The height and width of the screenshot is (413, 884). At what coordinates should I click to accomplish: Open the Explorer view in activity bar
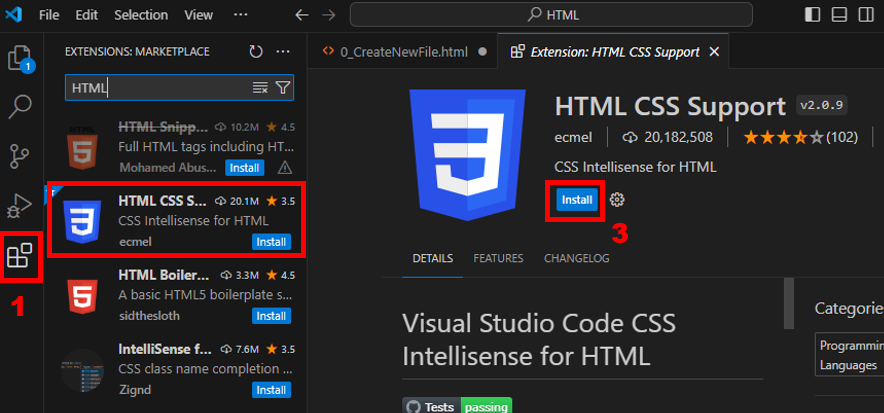(21, 59)
